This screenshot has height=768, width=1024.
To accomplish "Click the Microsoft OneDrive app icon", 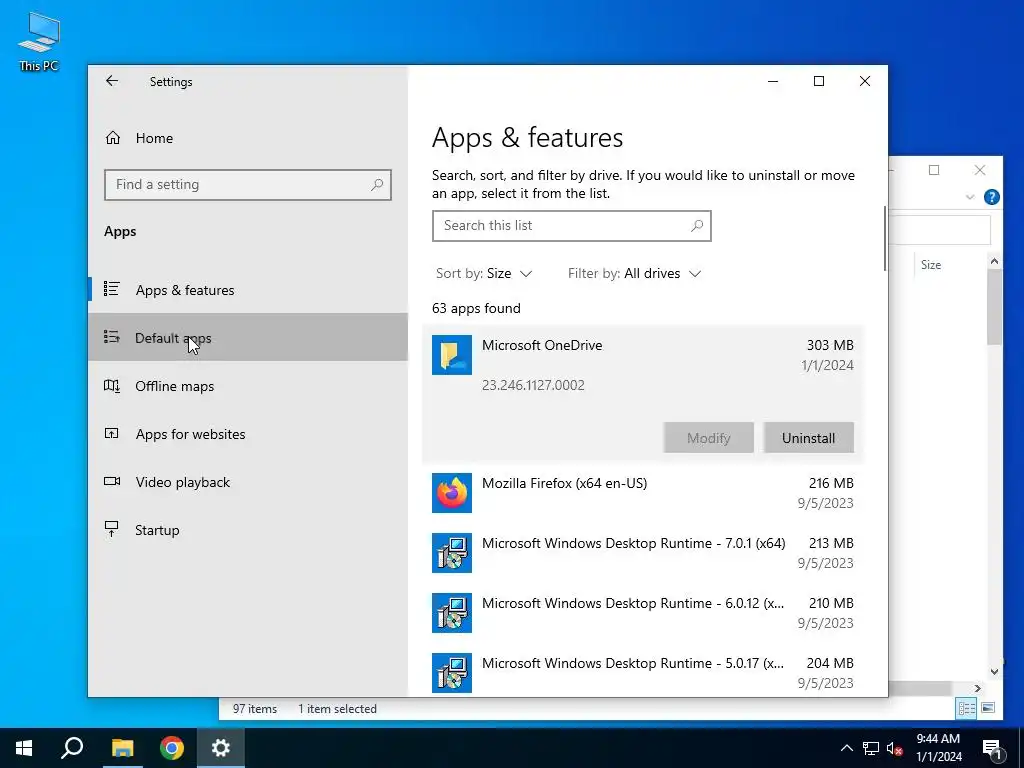I will [451, 355].
